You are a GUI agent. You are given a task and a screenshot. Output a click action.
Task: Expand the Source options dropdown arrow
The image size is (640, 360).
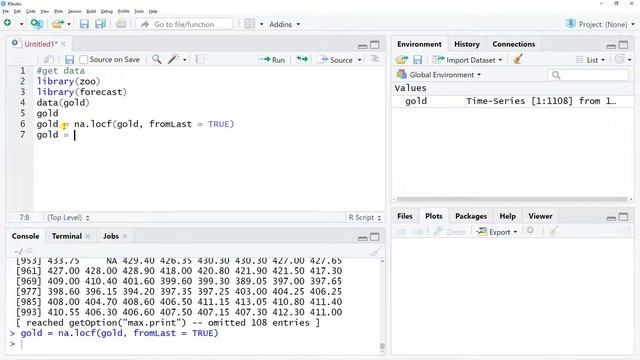[360, 60]
